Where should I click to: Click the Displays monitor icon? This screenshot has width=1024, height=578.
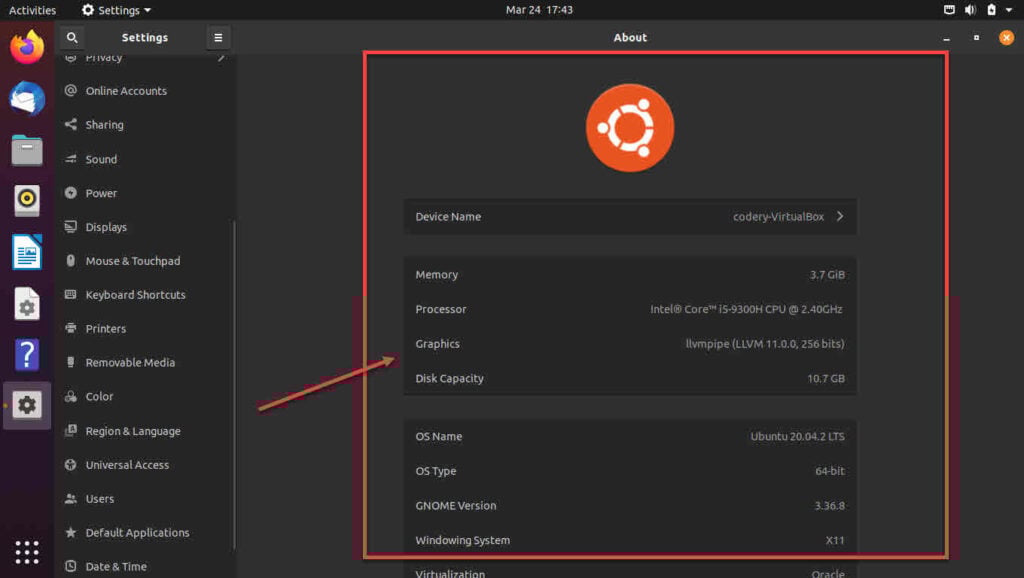pos(71,227)
